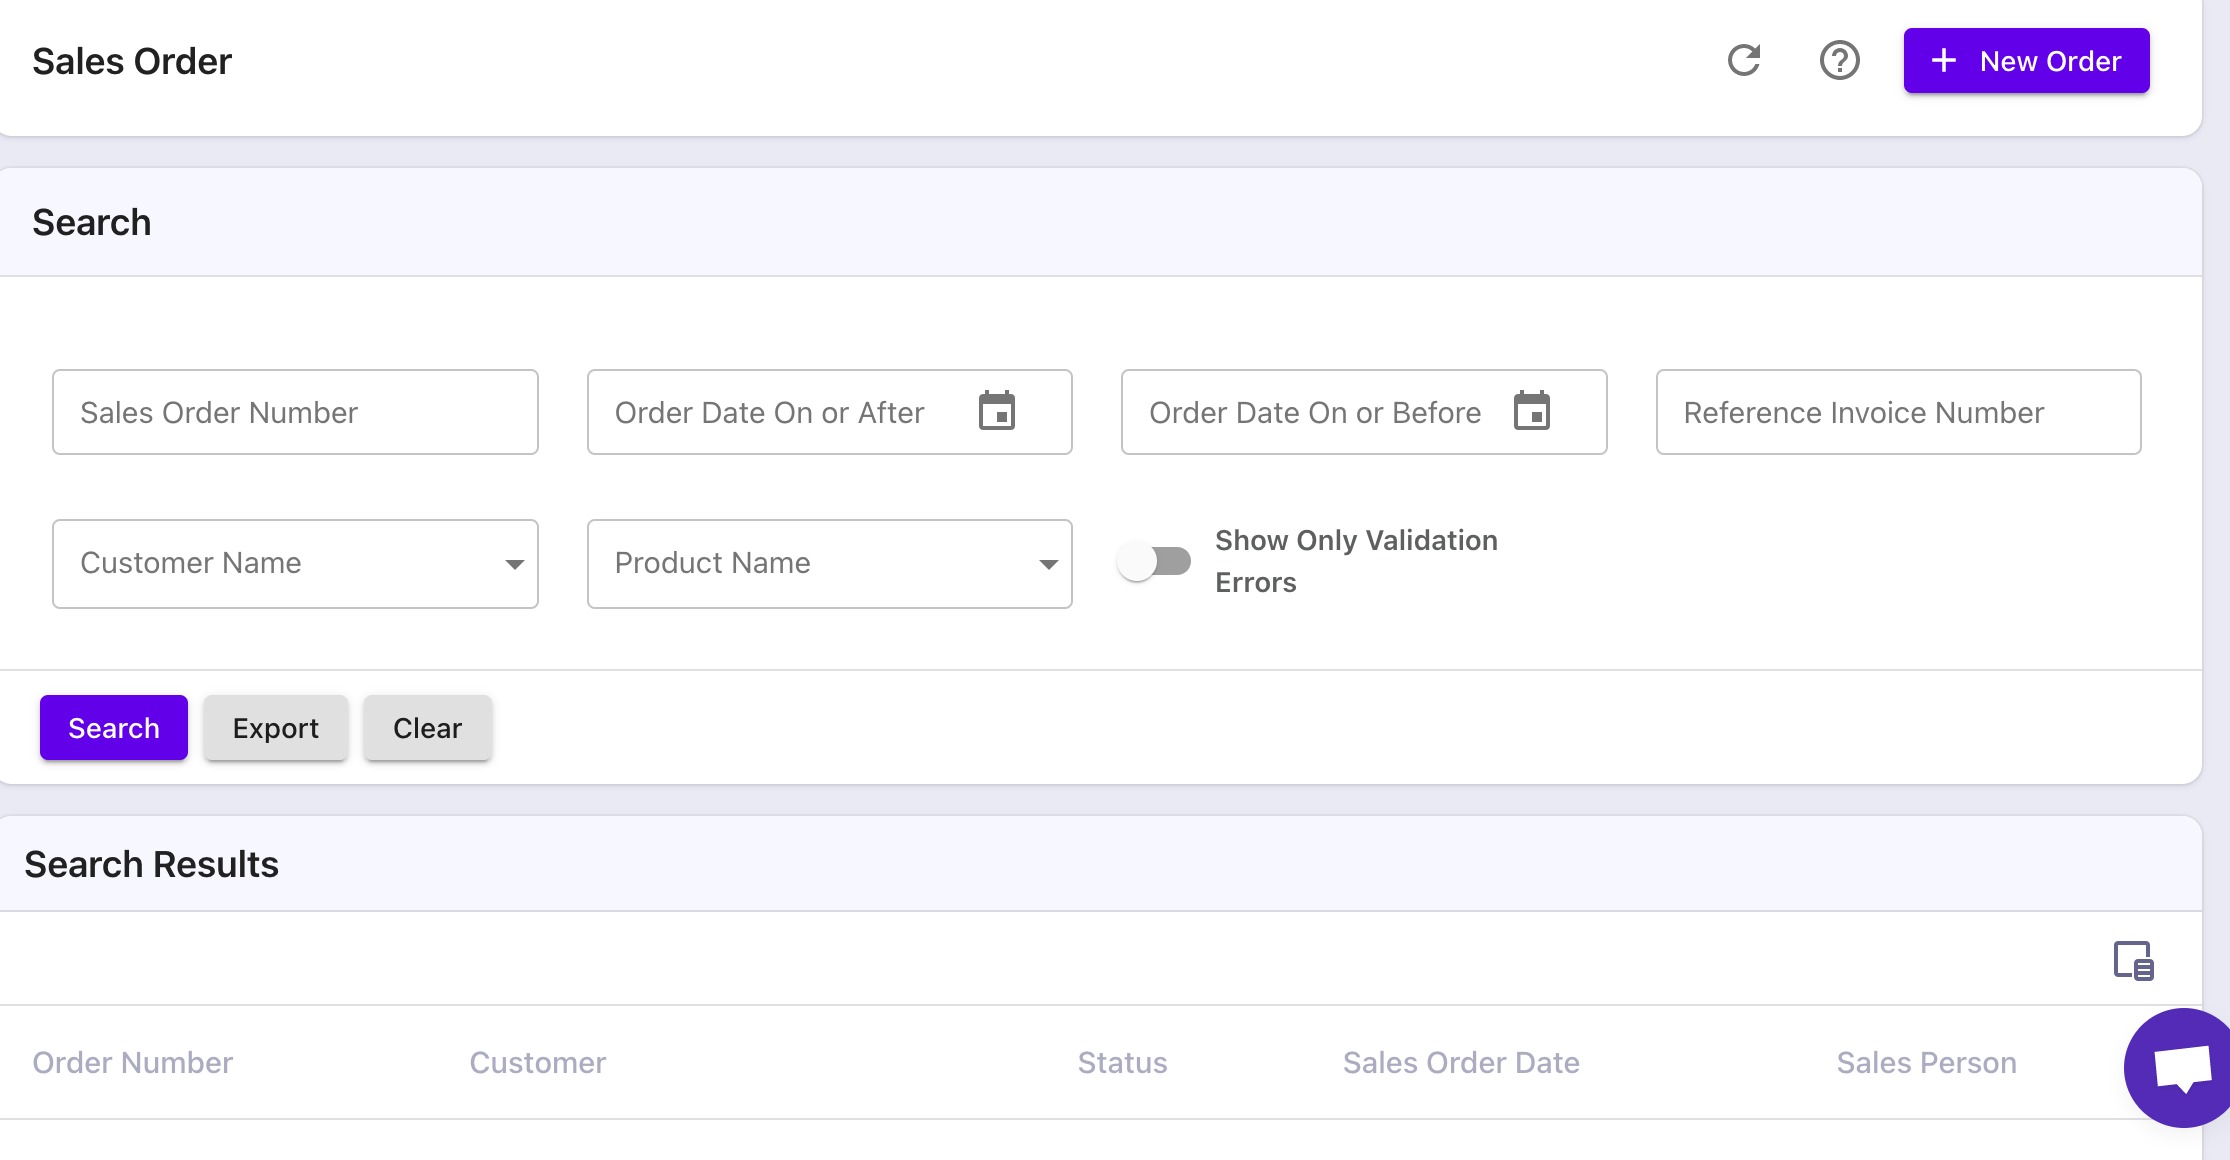Open the chat support bubble
This screenshot has width=2230, height=1160.
tap(2182, 1067)
